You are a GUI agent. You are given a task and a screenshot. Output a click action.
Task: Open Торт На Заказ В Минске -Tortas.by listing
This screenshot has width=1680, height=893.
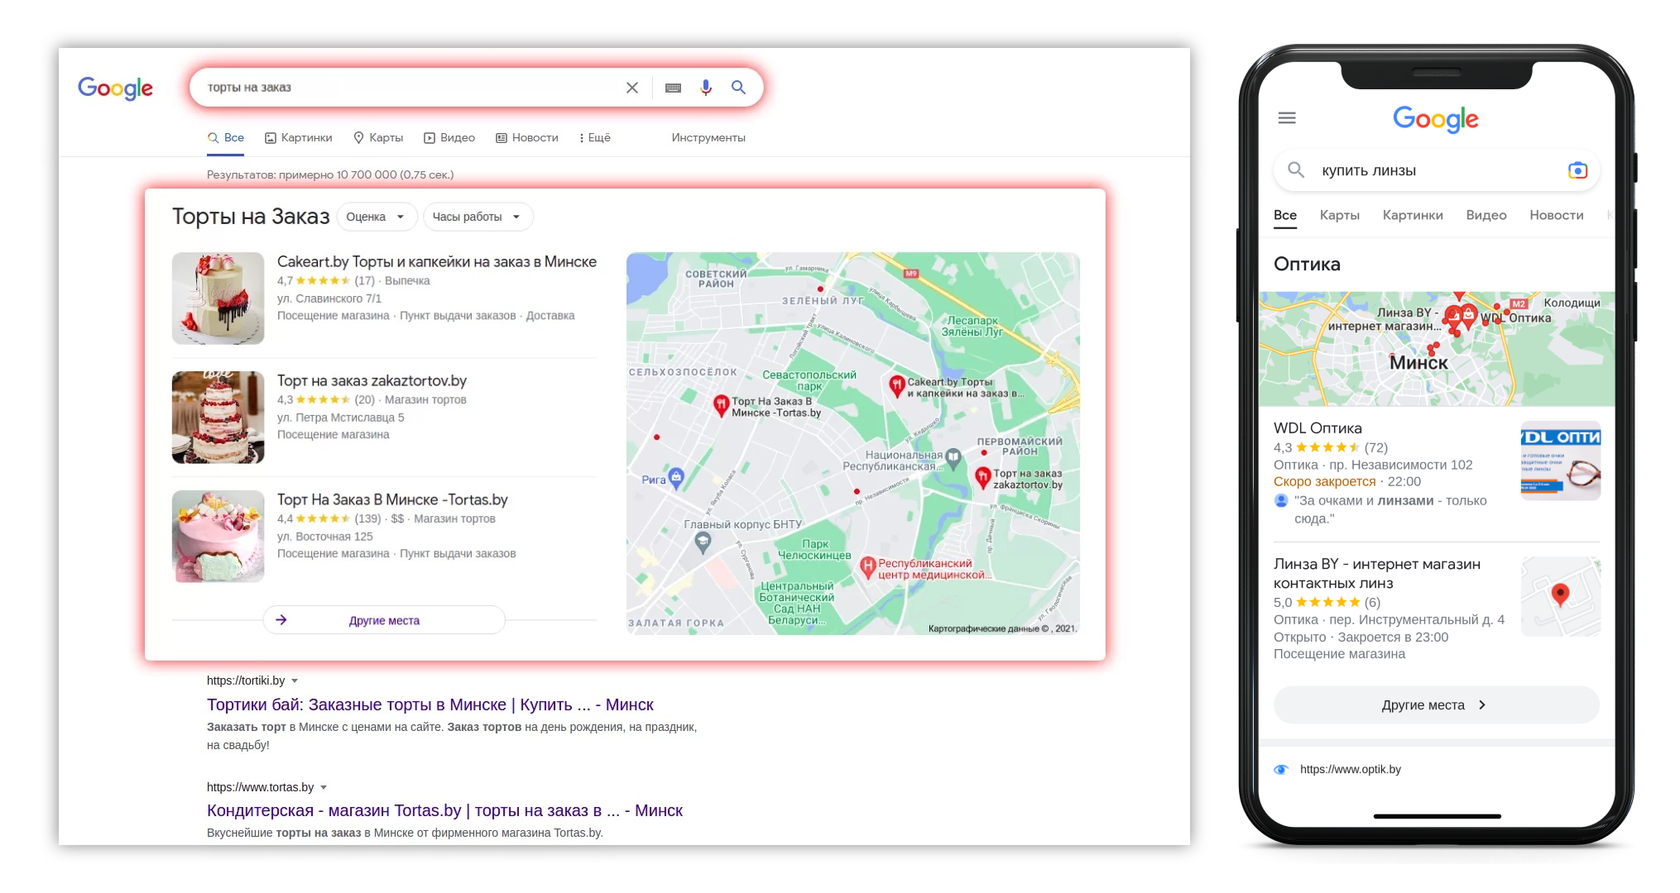(392, 500)
